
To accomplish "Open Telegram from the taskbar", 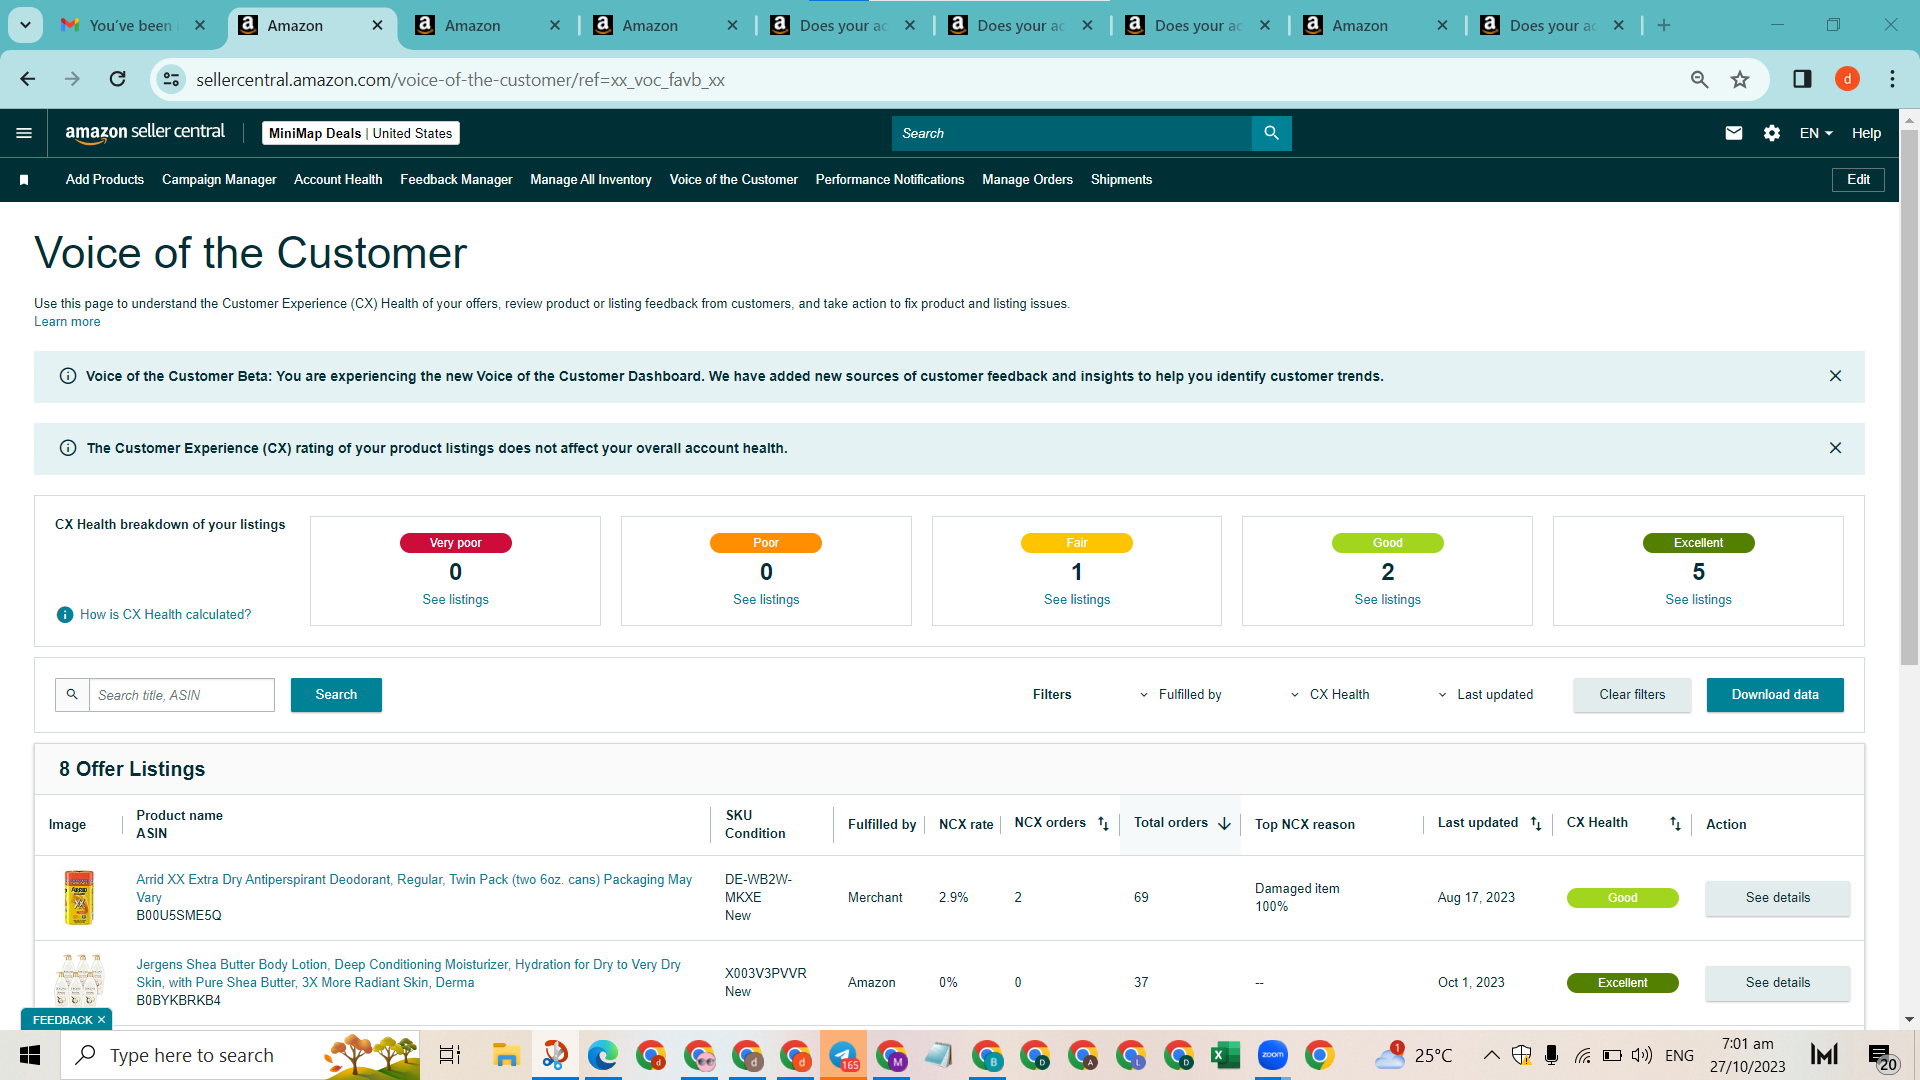I will tap(843, 1055).
